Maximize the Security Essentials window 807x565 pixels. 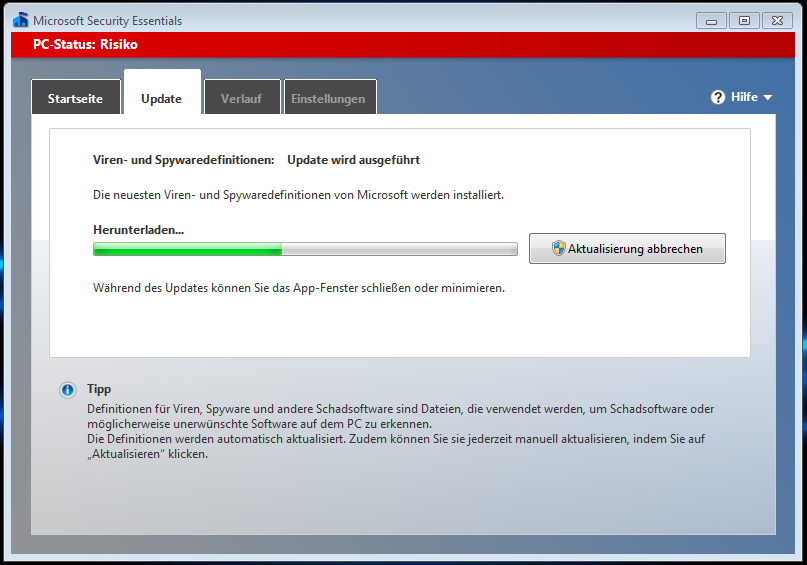pos(744,21)
